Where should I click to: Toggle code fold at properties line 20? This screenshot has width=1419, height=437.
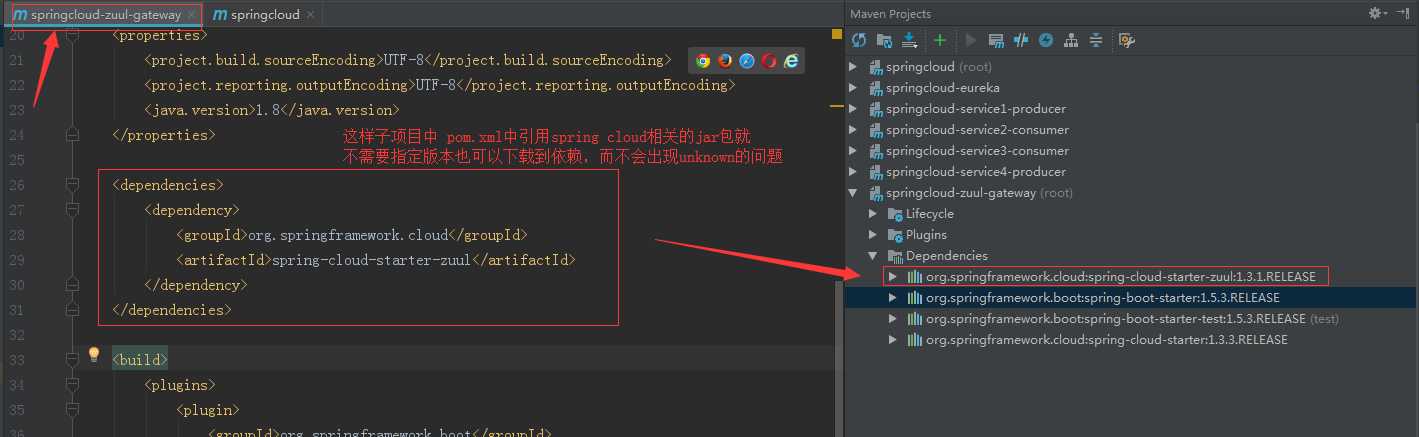72,35
